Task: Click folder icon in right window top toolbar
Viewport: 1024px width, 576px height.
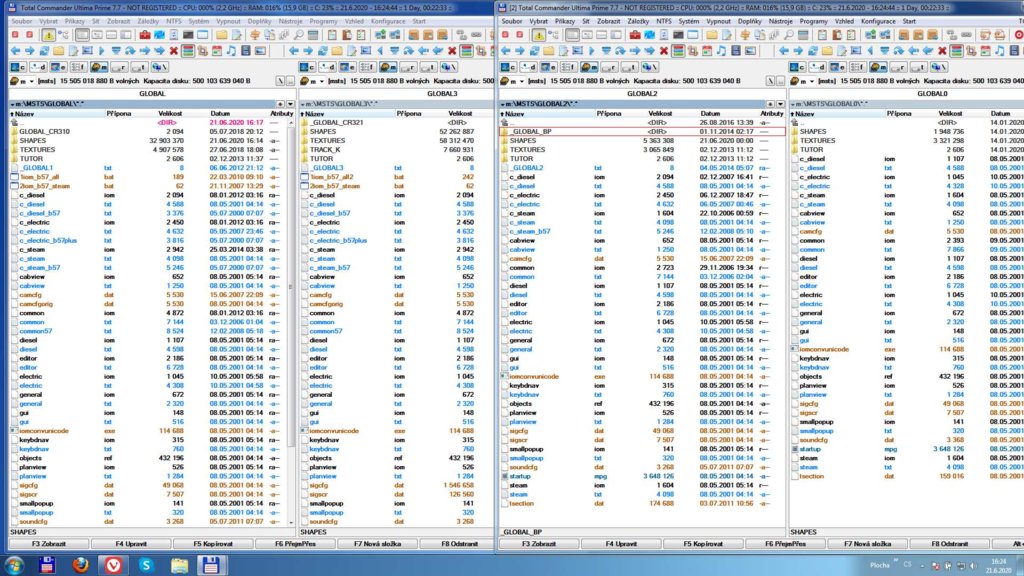Action: pos(711,35)
